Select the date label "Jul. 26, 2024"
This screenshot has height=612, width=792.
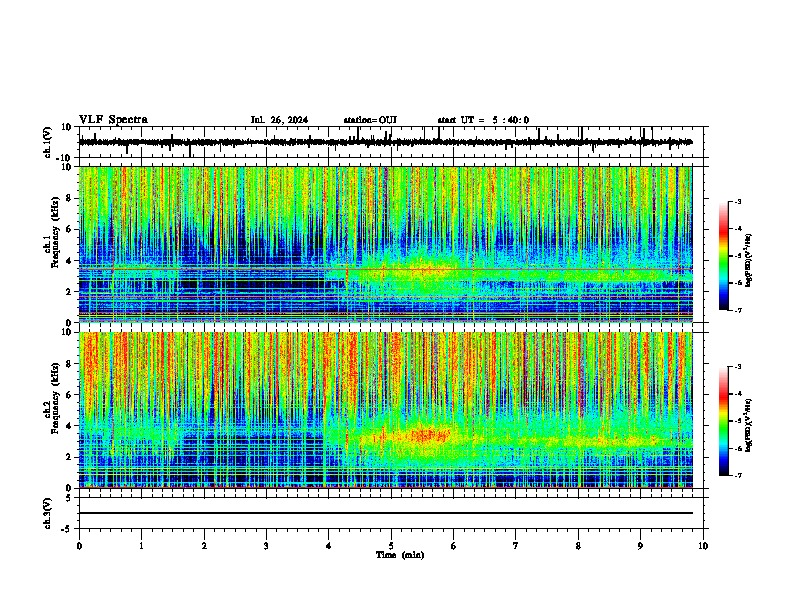[279, 120]
